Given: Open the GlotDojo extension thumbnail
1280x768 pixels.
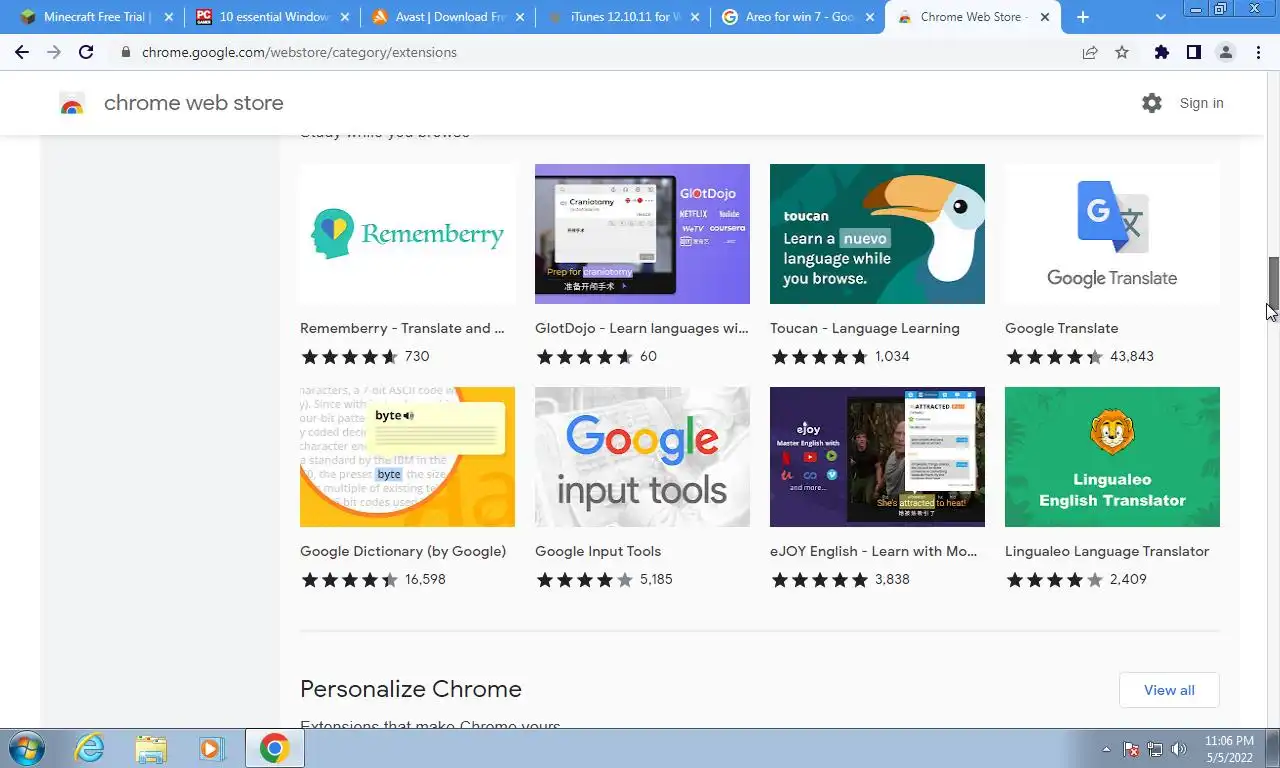Looking at the screenshot, I should [x=642, y=234].
